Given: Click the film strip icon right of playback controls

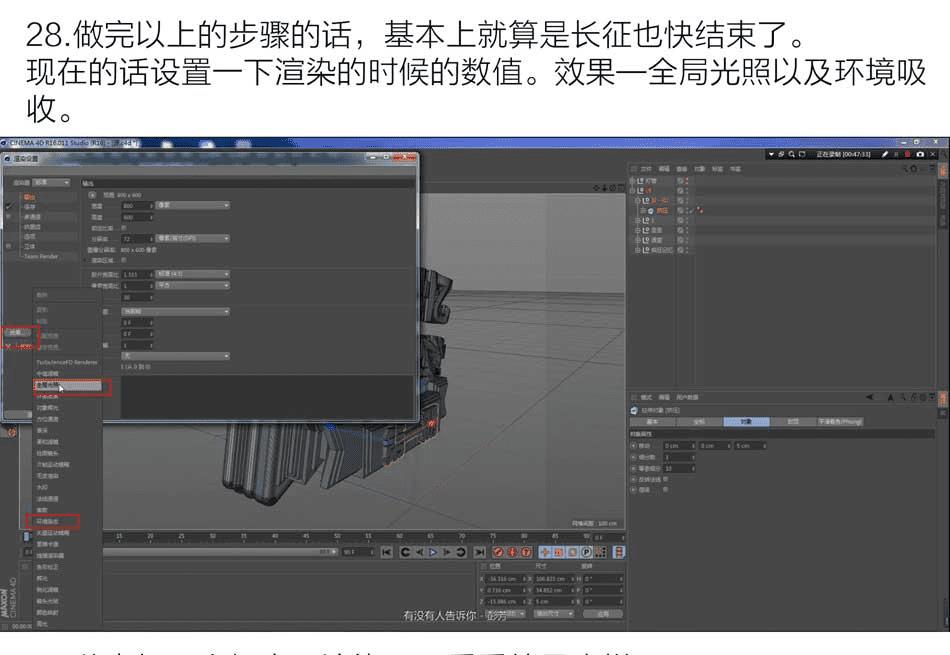Looking at the screenshot, I should pyautogui.click(x=619, y=552).
